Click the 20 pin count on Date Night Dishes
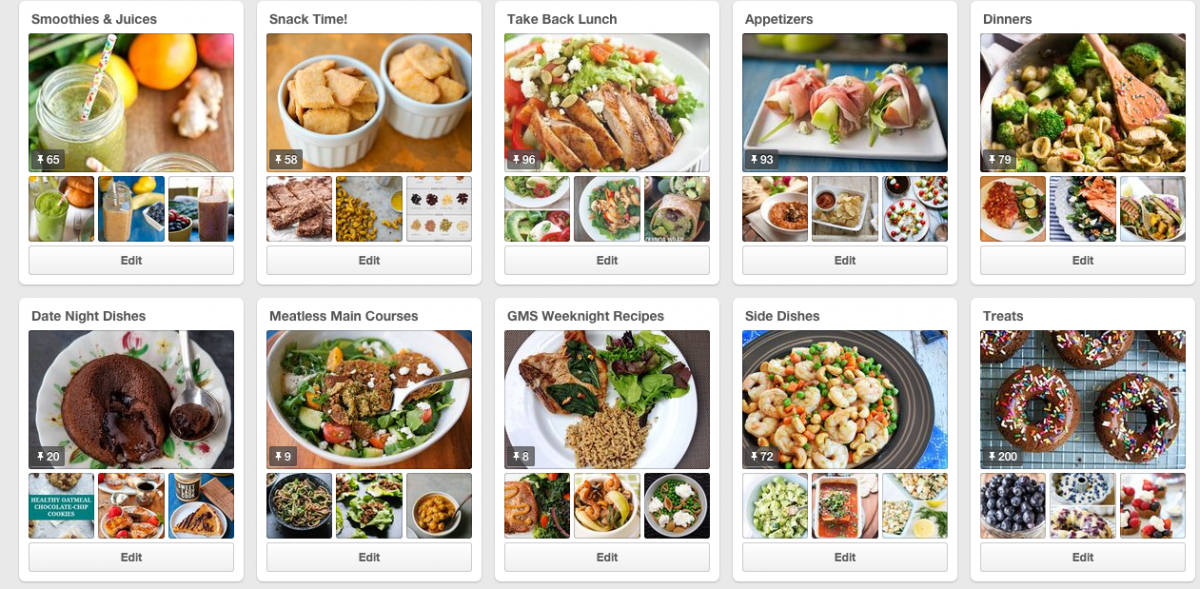 [47, 457]
